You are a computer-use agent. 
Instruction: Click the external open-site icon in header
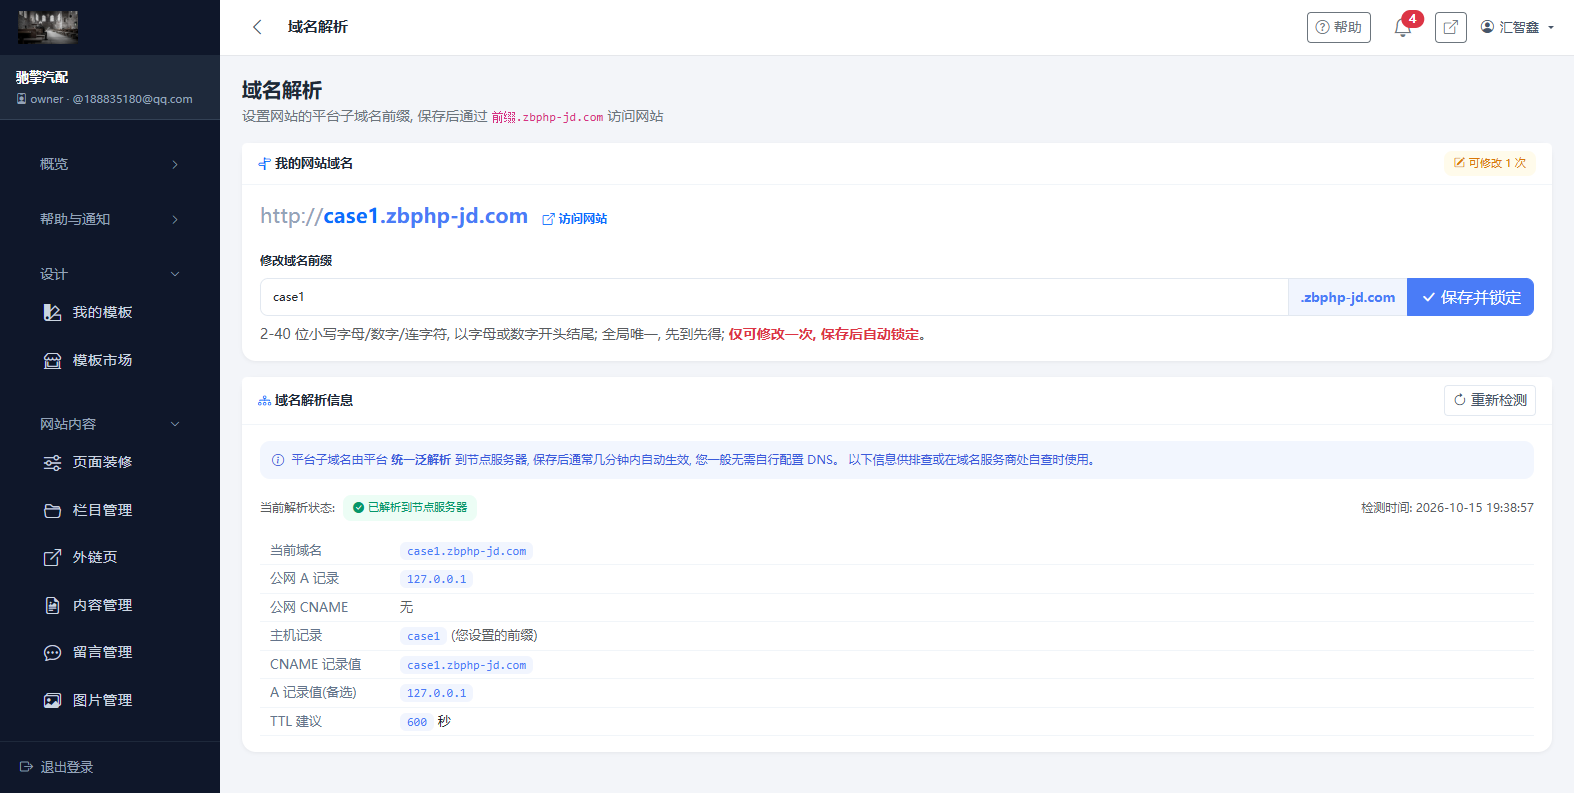click(x=1450, y=27)
